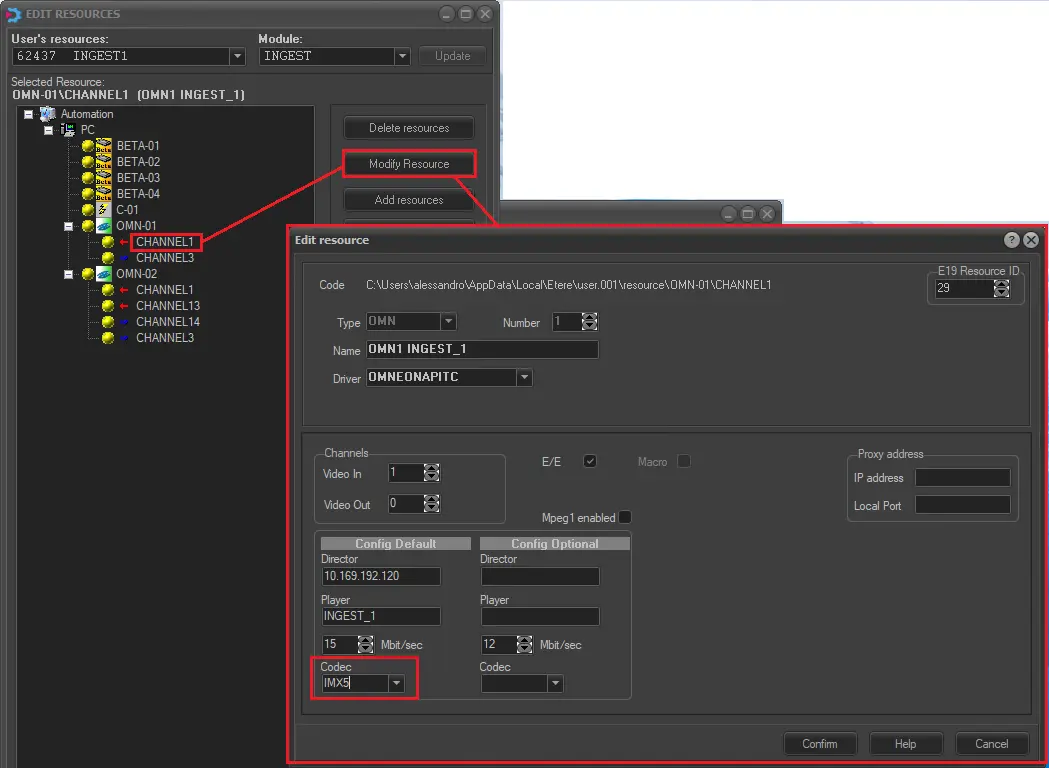Click the Confirm button
The width and height of the screenshot is (1049, 768).
pos(820,744)
